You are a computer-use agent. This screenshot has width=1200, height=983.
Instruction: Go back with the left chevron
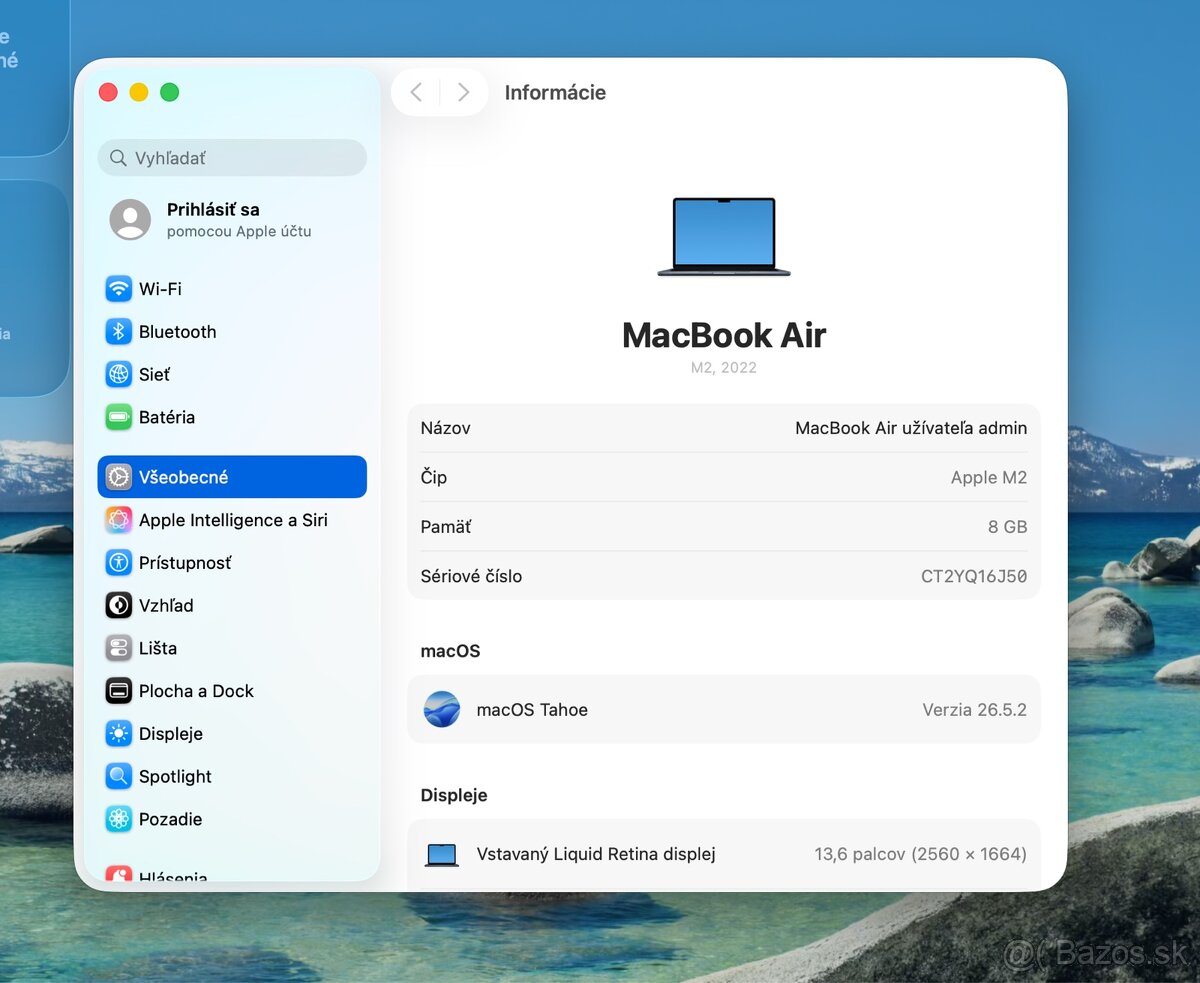click(416, 92)
